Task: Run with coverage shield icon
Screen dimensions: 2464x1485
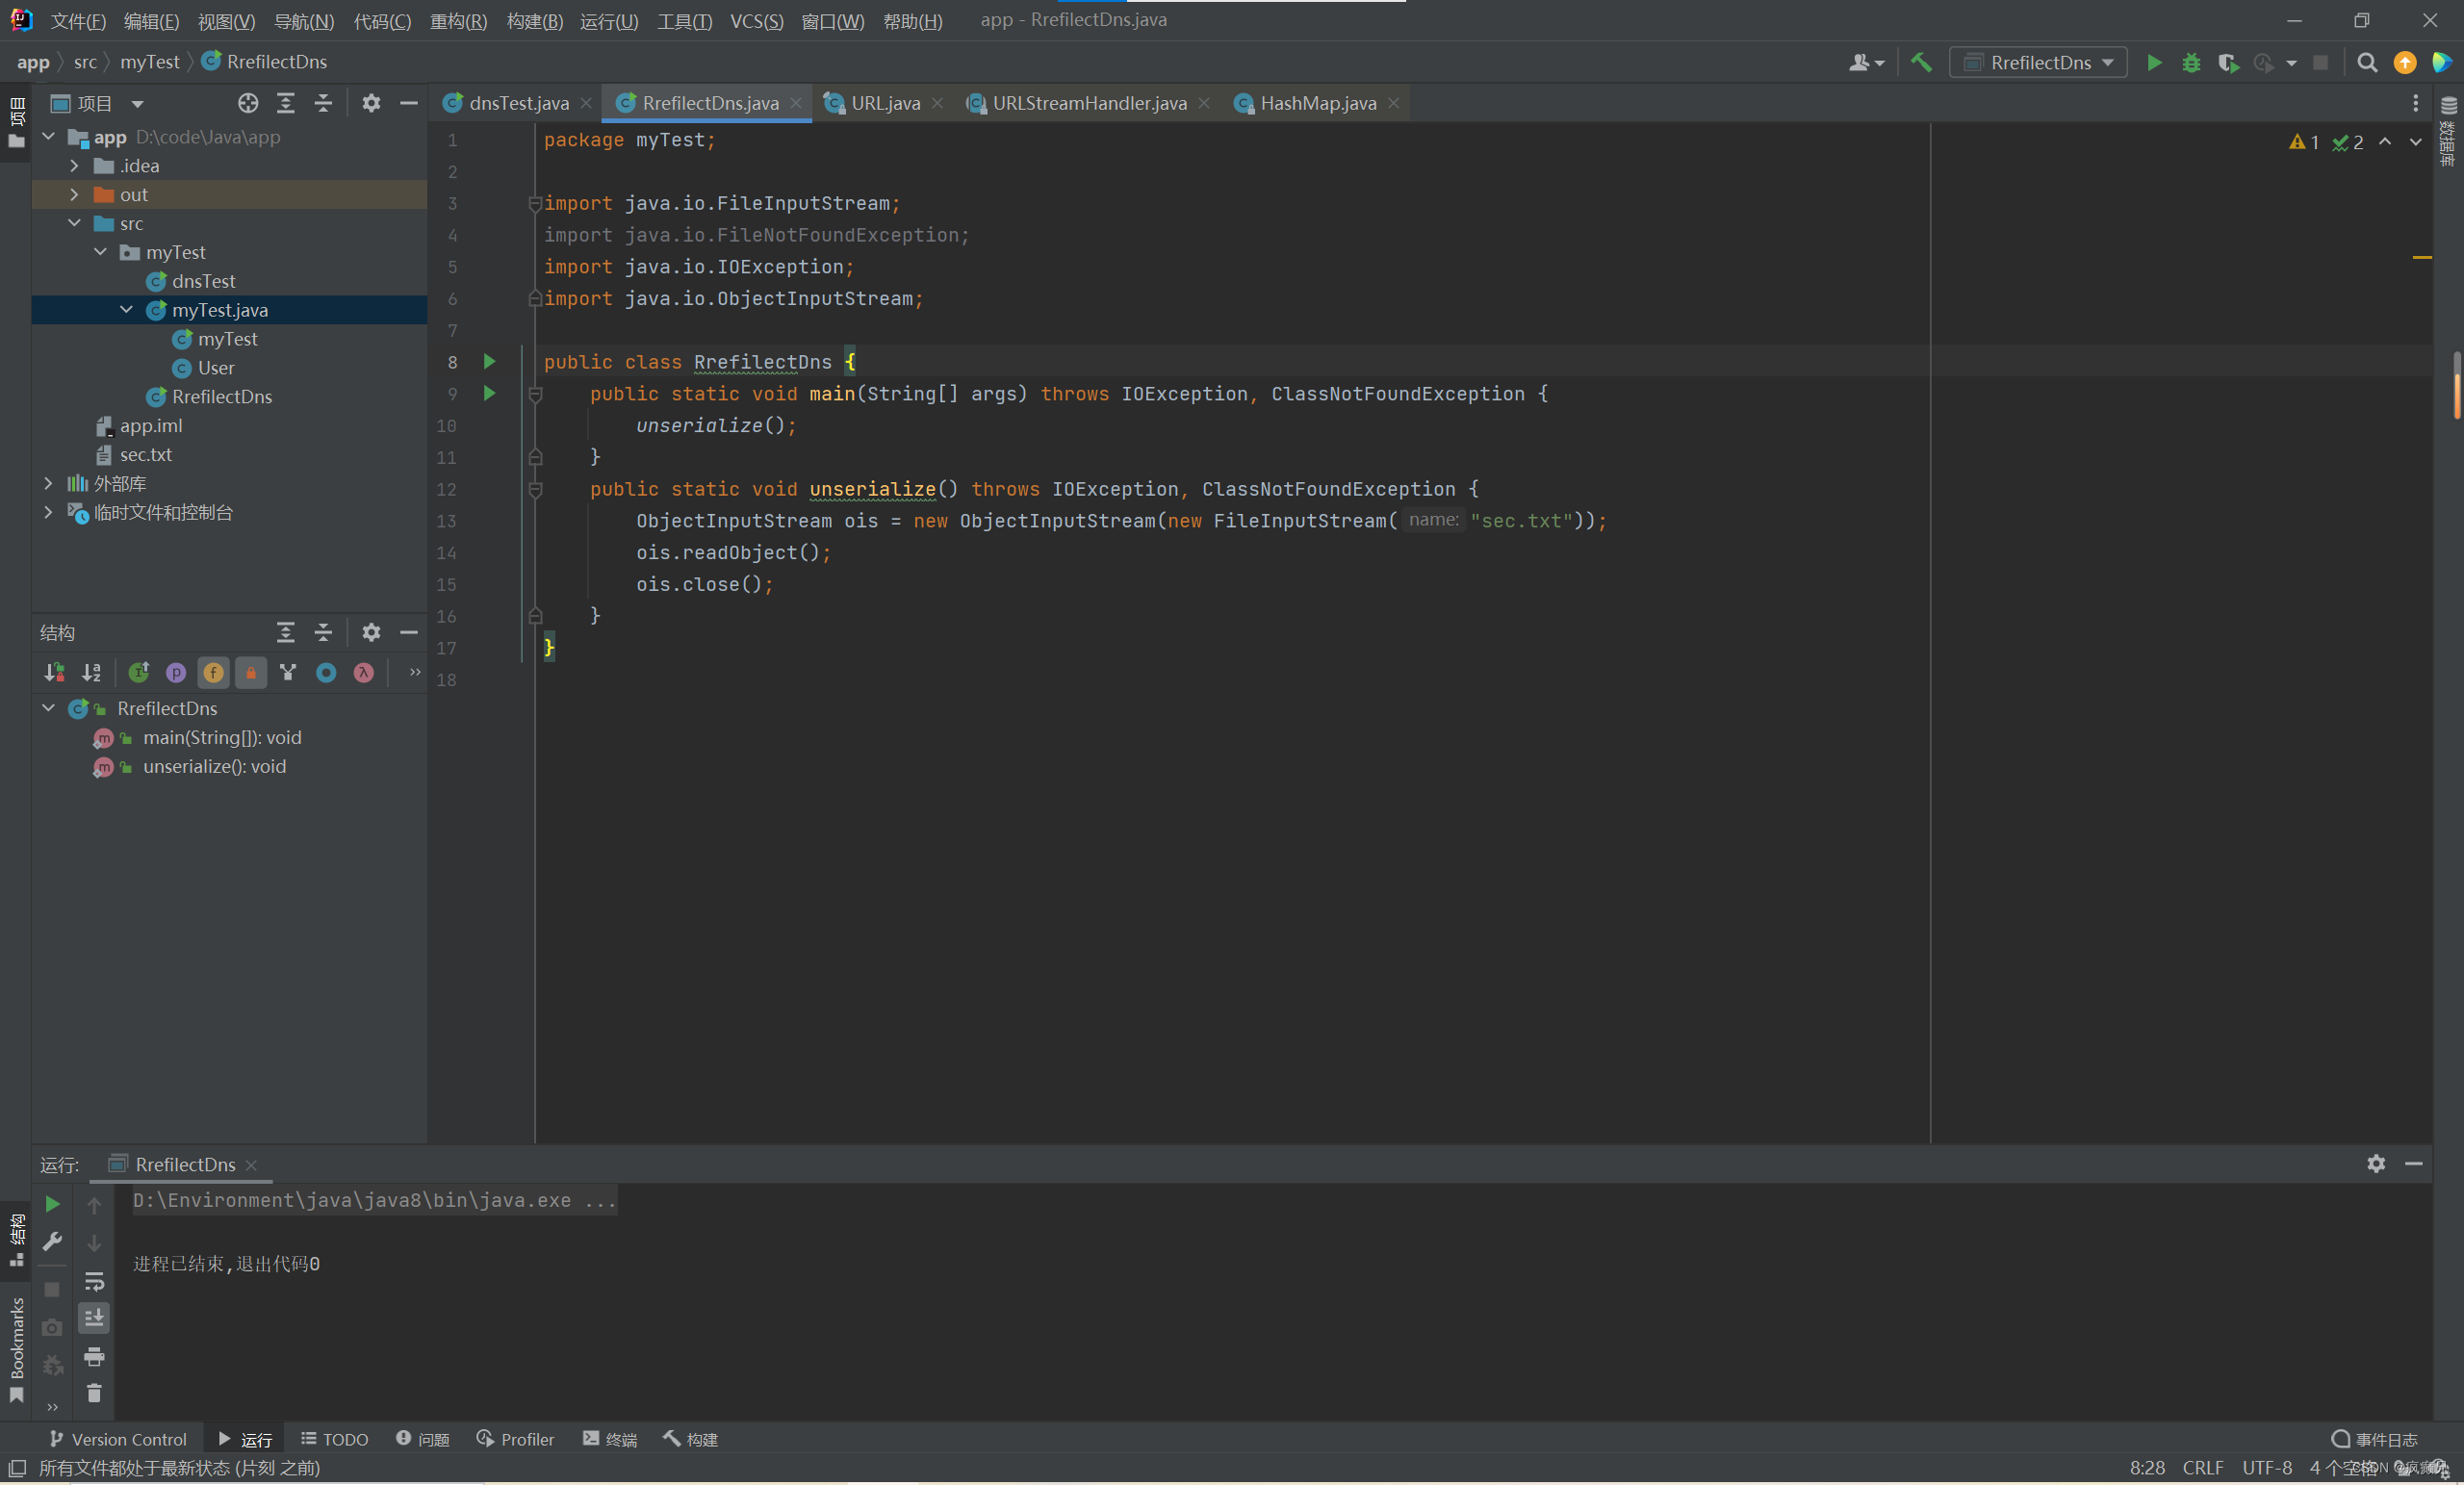Action: click(2228, 63)
